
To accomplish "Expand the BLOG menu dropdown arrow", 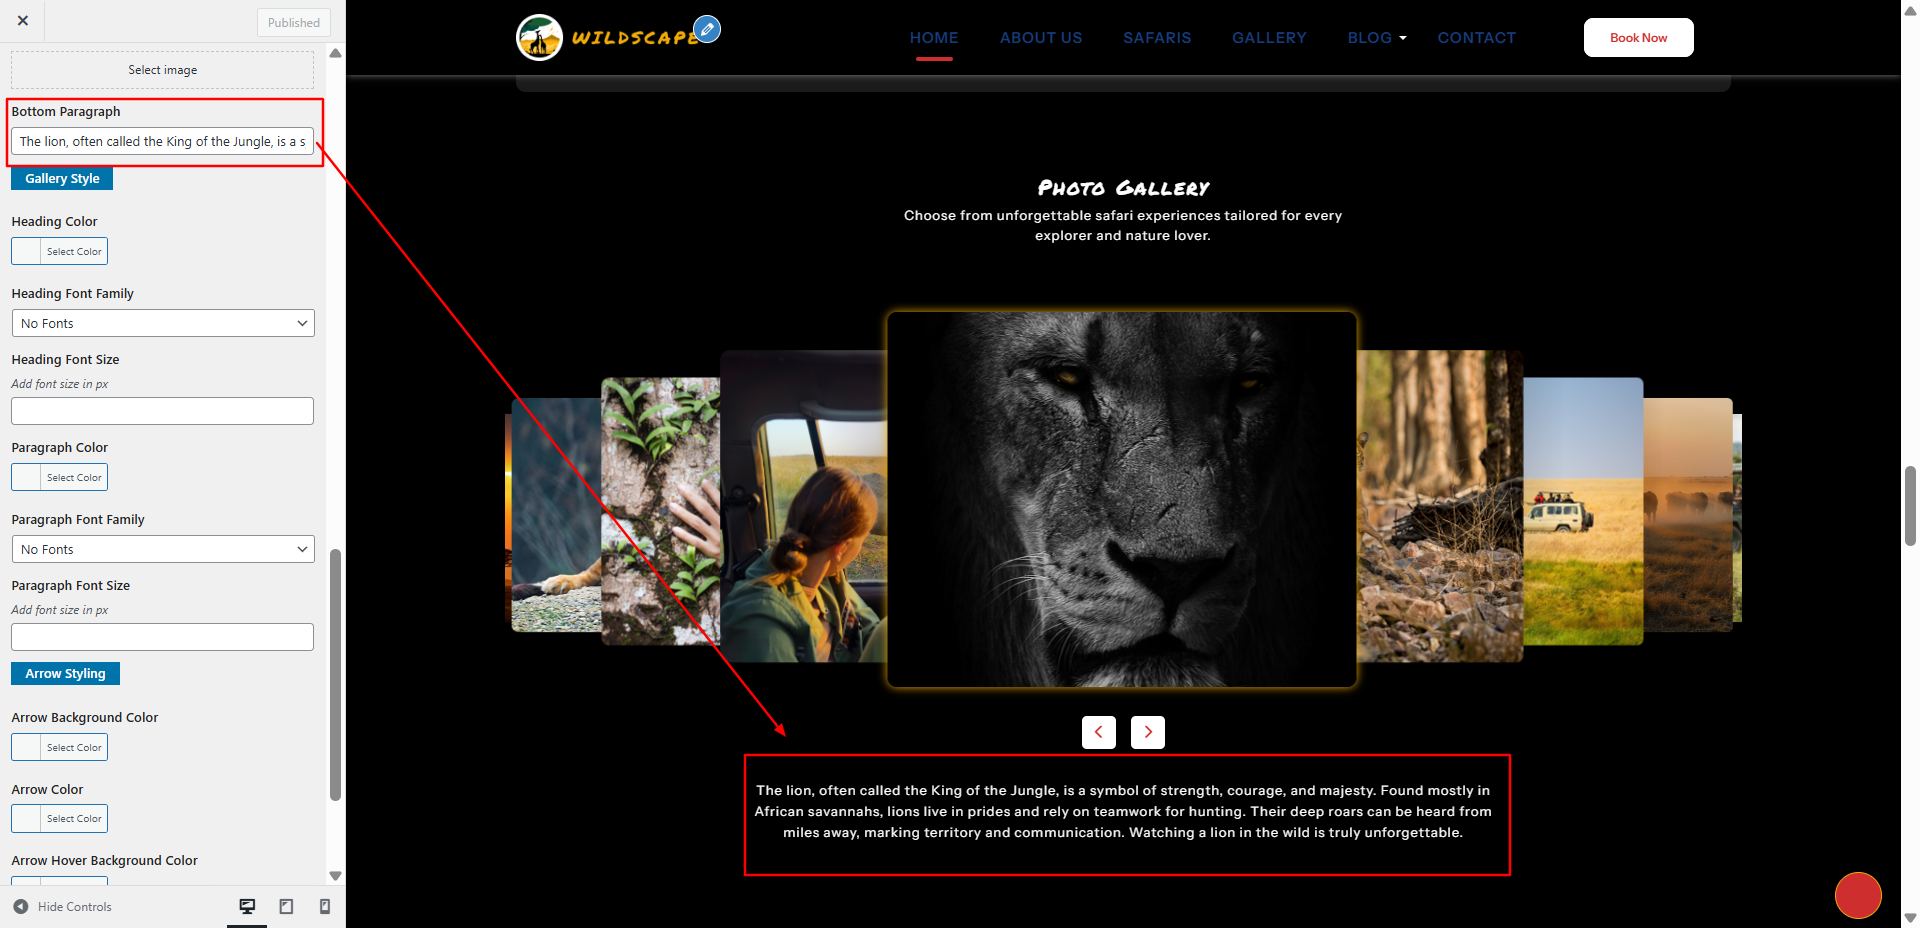I will [1403, 38].
